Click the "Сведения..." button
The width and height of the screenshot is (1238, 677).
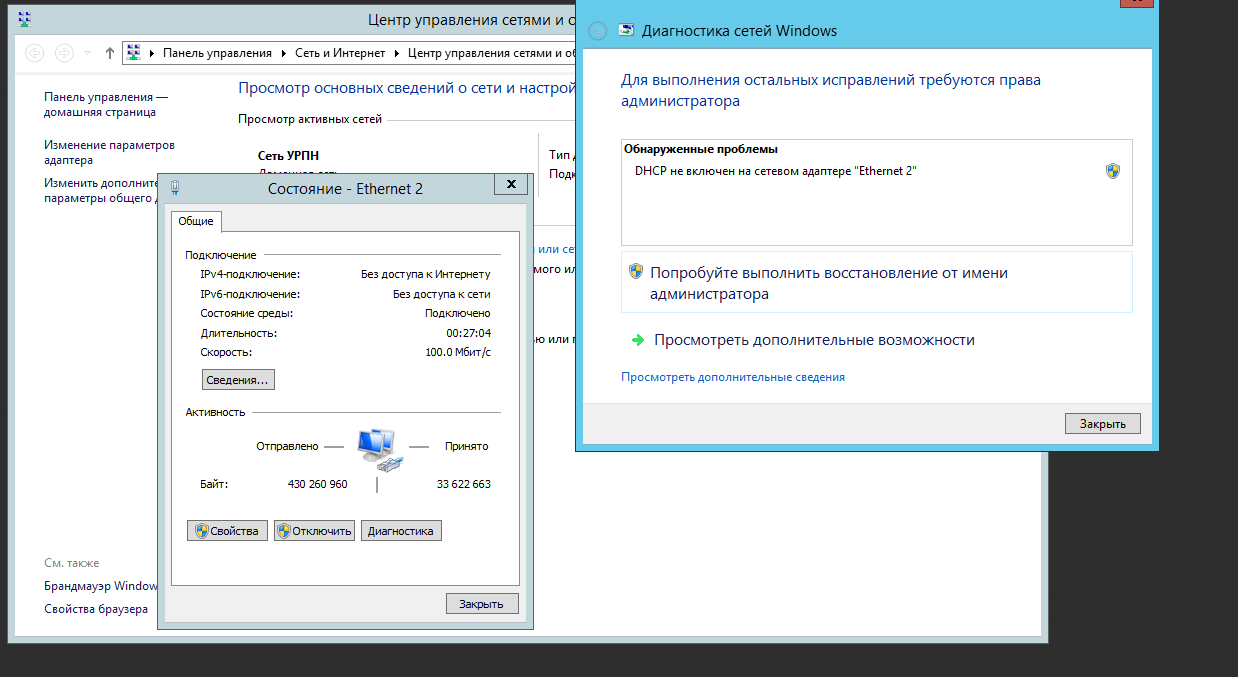[x=238, y=380]
